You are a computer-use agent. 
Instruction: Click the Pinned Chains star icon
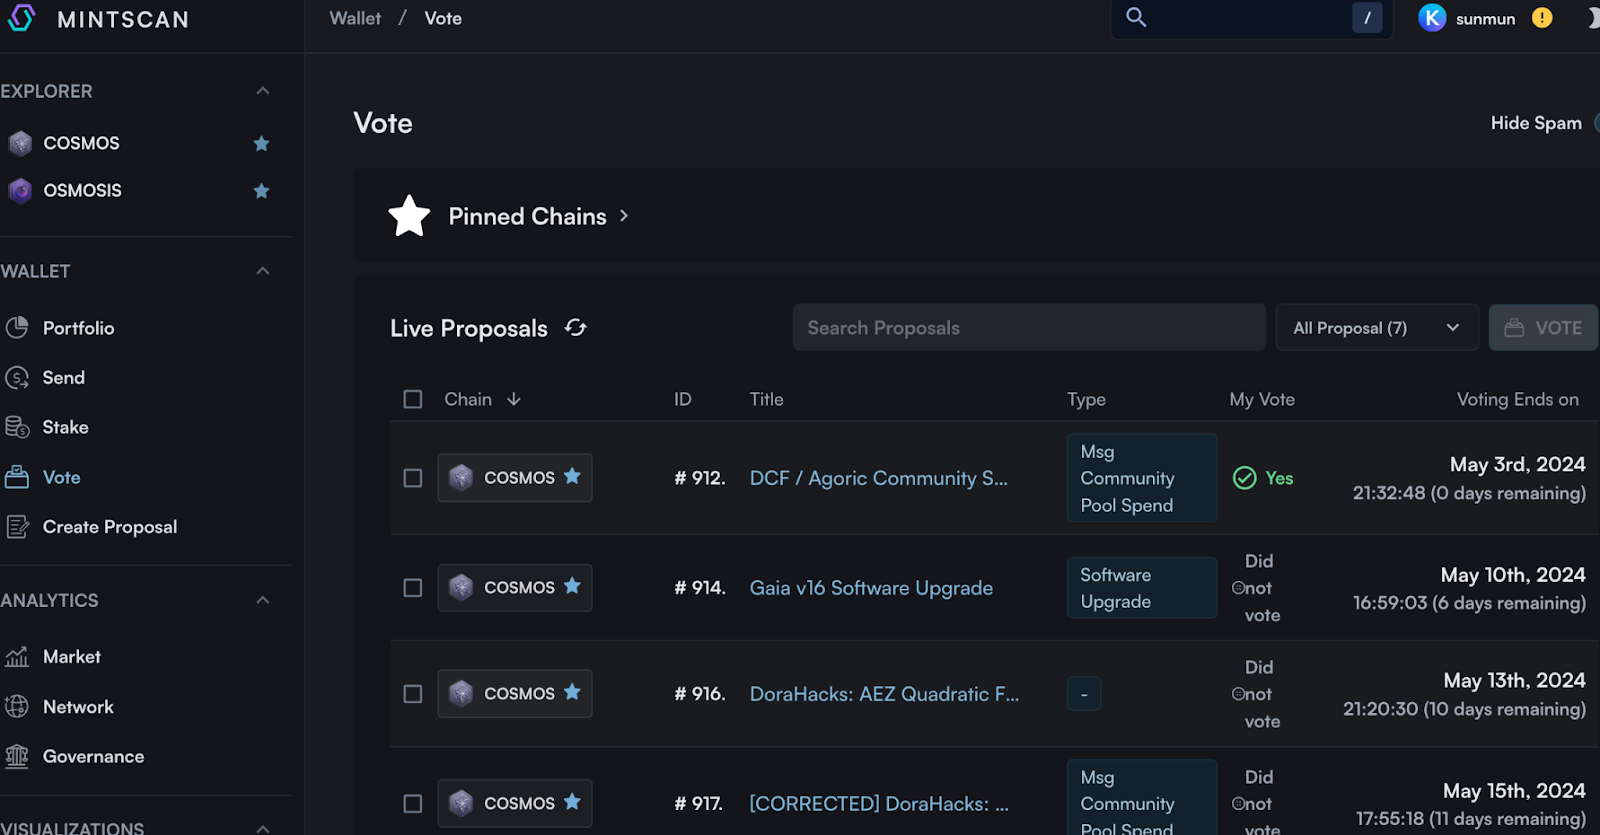pyautogui.click(x=409, y=216)
